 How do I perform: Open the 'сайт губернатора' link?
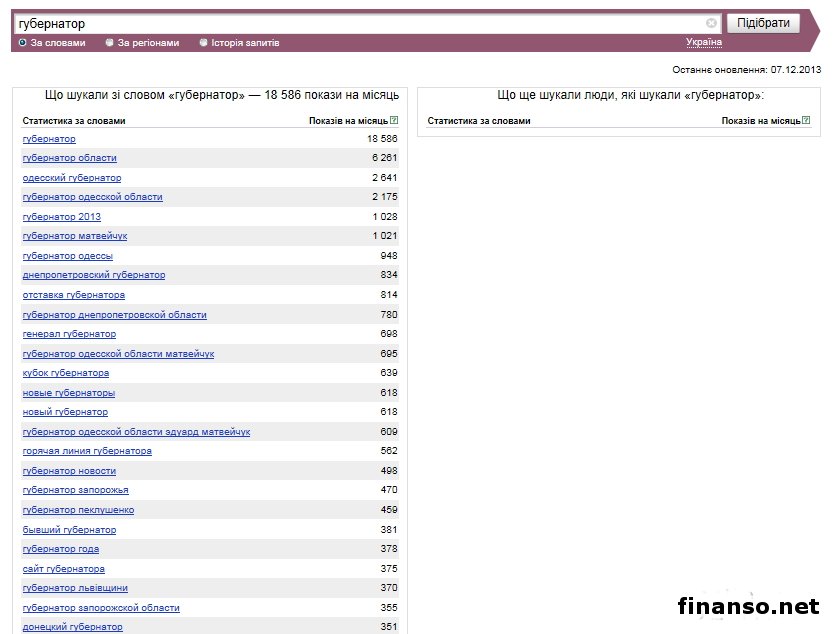coord(63,569)
